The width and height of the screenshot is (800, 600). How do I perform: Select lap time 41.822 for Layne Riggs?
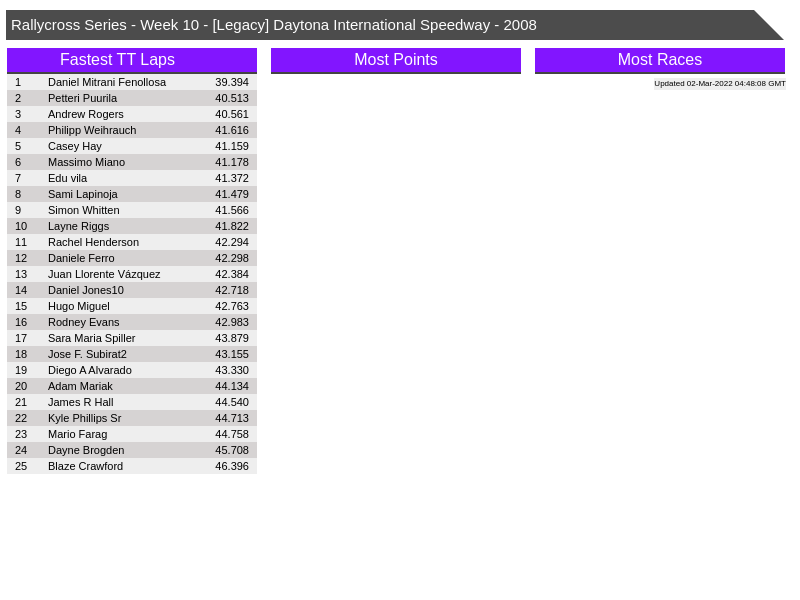(x=232, y=226)
